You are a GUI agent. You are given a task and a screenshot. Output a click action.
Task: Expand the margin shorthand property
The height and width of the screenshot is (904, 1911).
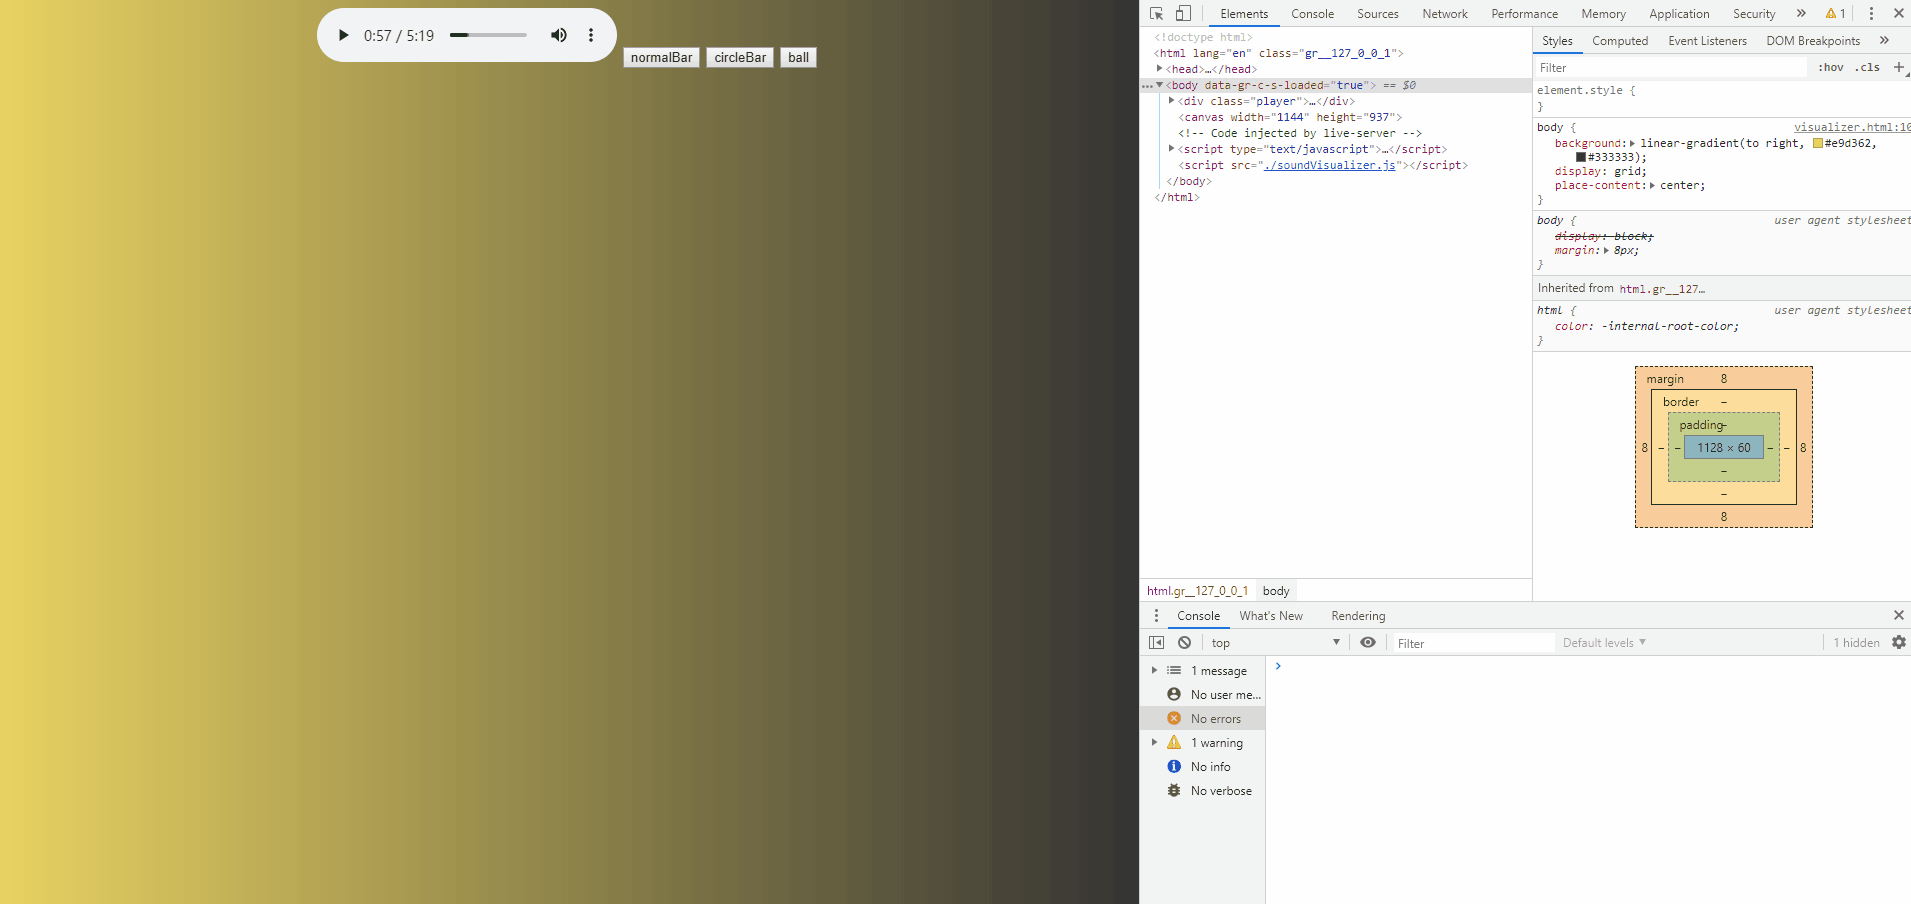point(1606,250)
